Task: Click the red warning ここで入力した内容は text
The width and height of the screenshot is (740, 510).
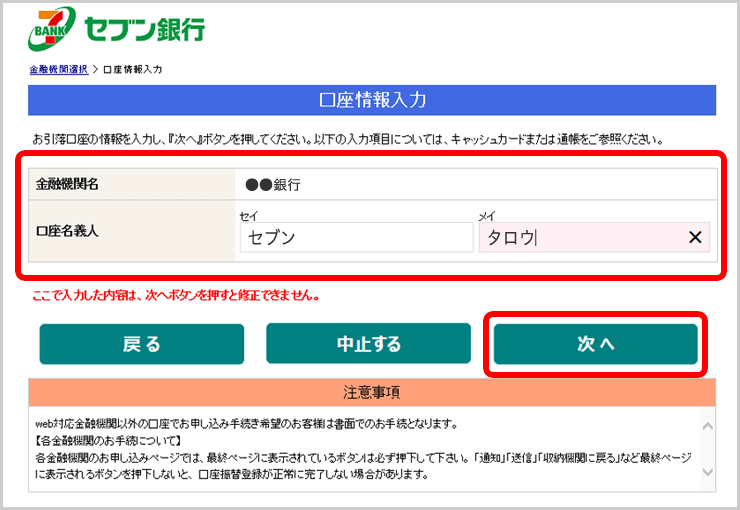Action: (x=177, y=296)
